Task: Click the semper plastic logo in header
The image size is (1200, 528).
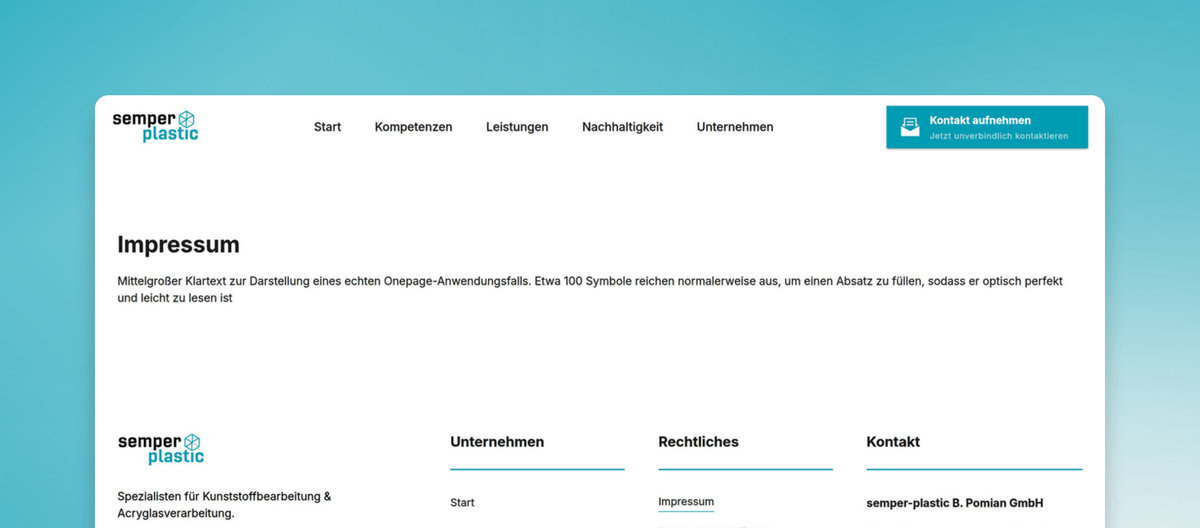Action: coord(155,126)
